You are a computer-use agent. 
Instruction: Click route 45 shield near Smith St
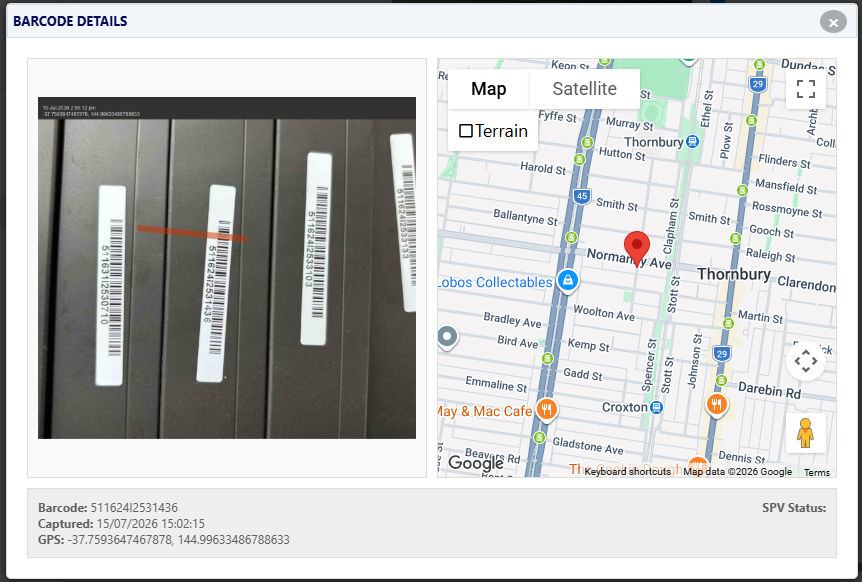pos(582,196)
